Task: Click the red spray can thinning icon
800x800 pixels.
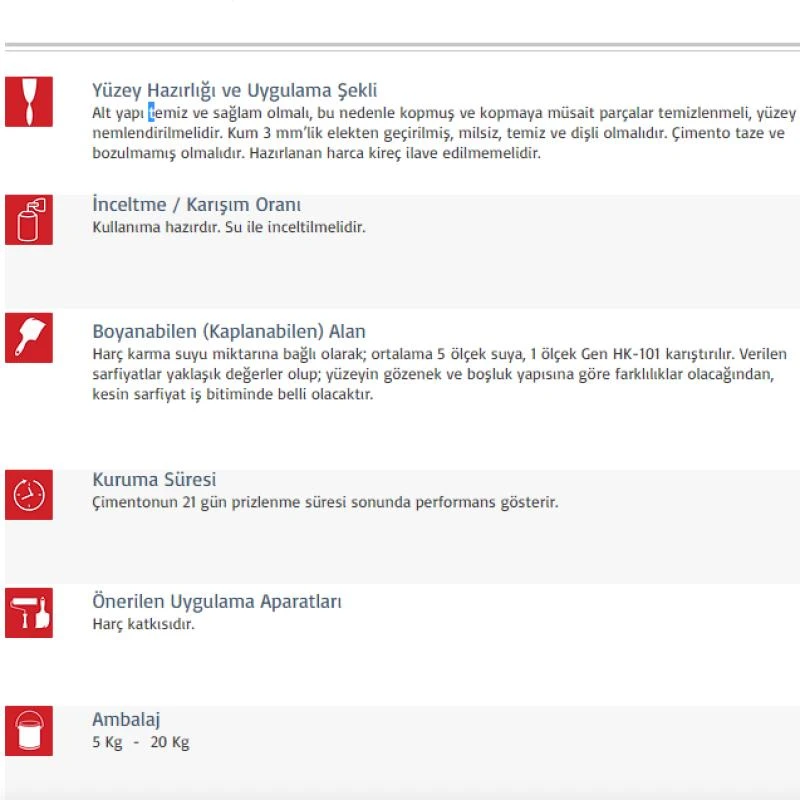Action: pyautogui.click(x=28, y=220)
